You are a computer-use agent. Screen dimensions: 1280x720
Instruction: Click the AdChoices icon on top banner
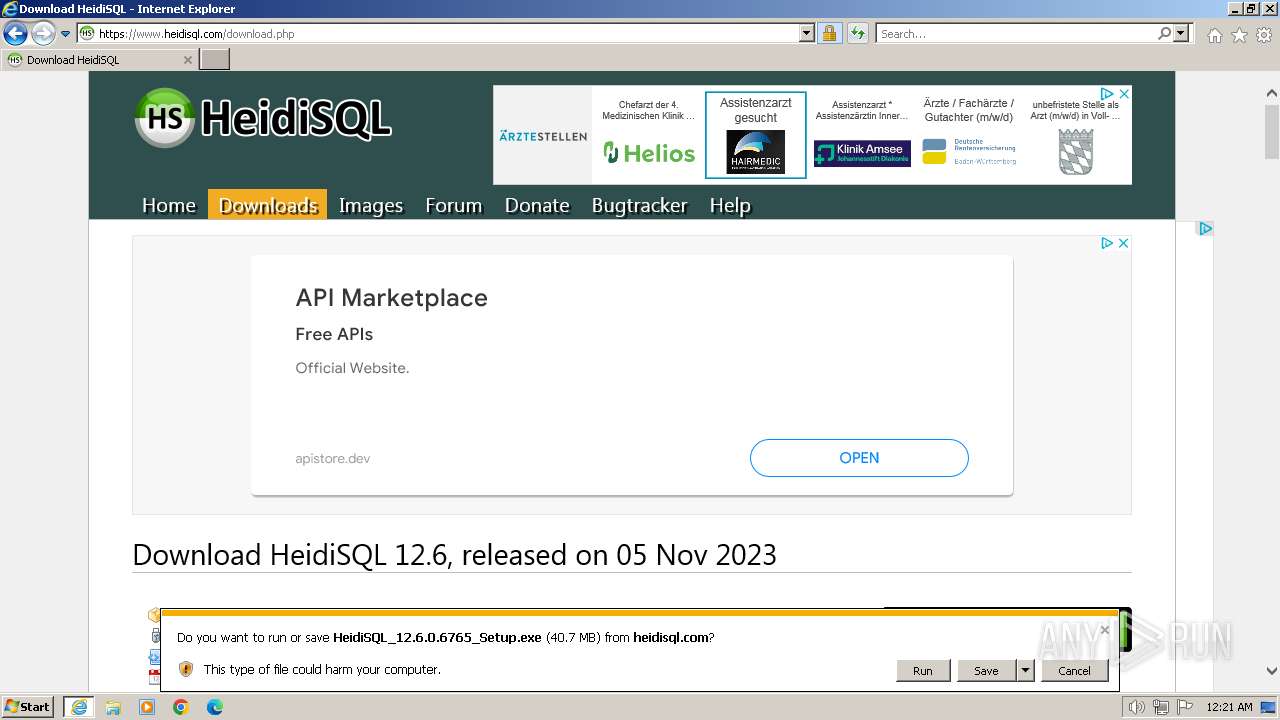(x=1108, y=94)
